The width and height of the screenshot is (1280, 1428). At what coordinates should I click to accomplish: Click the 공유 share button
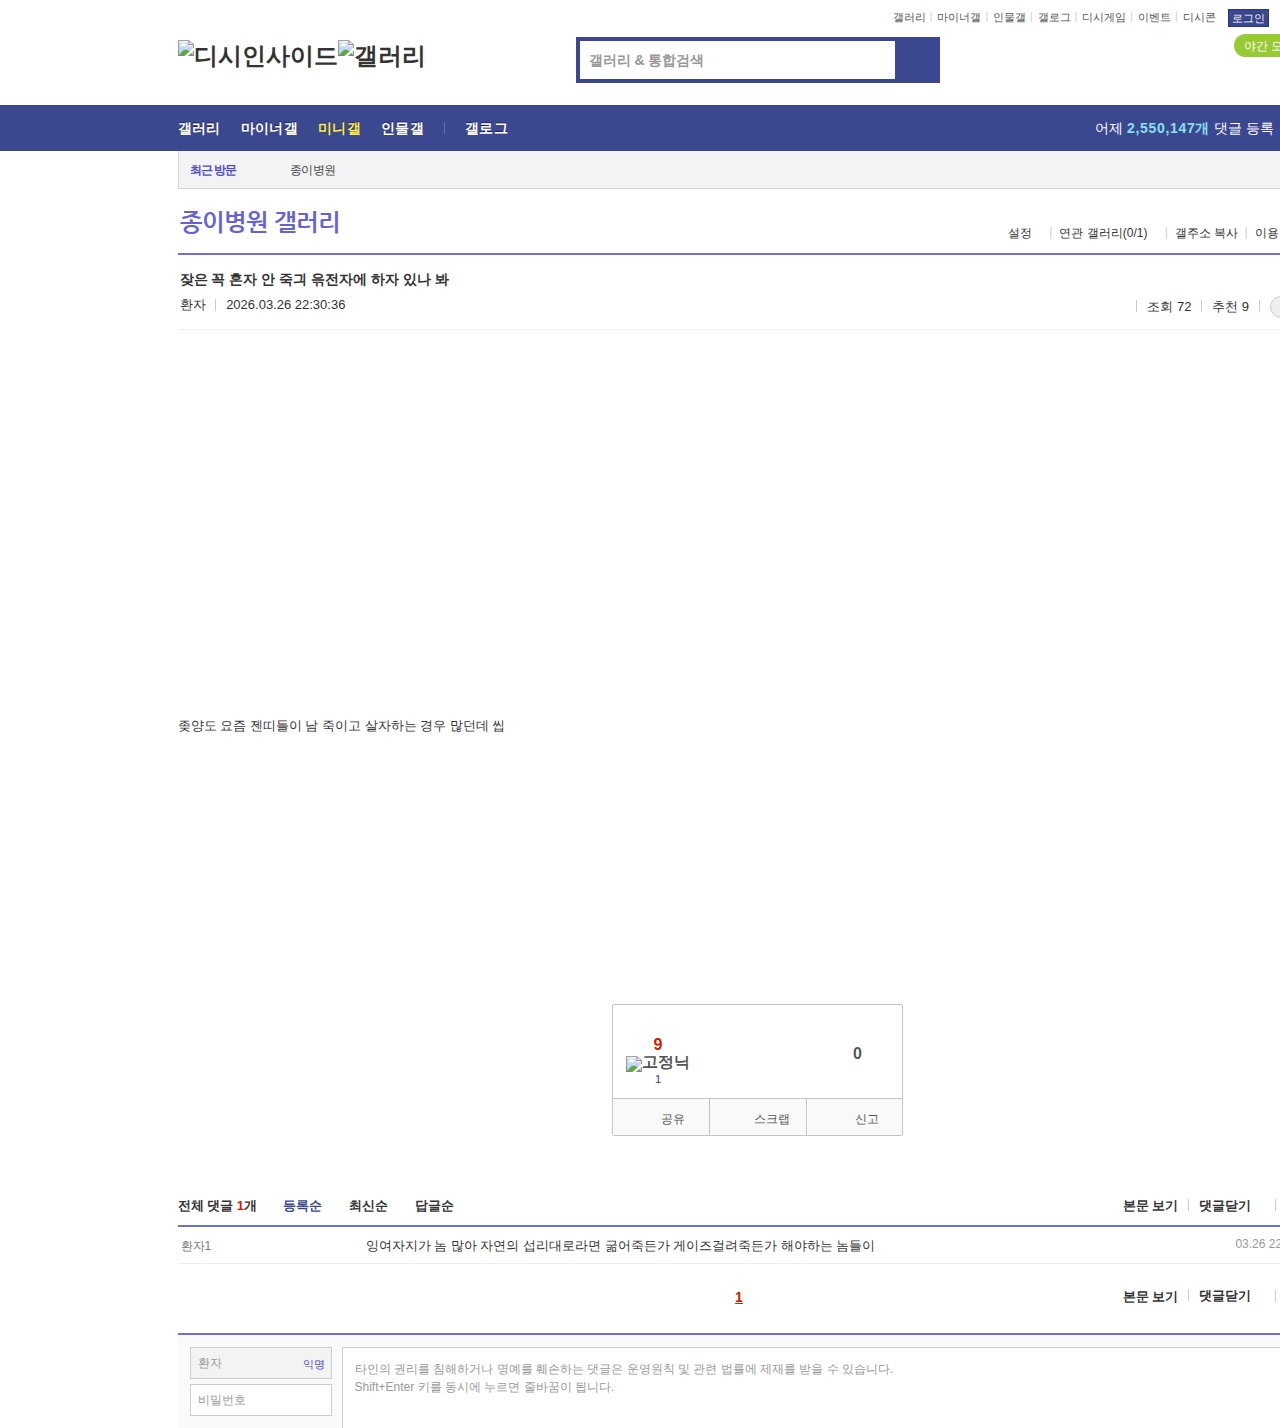coord(661,1118)
